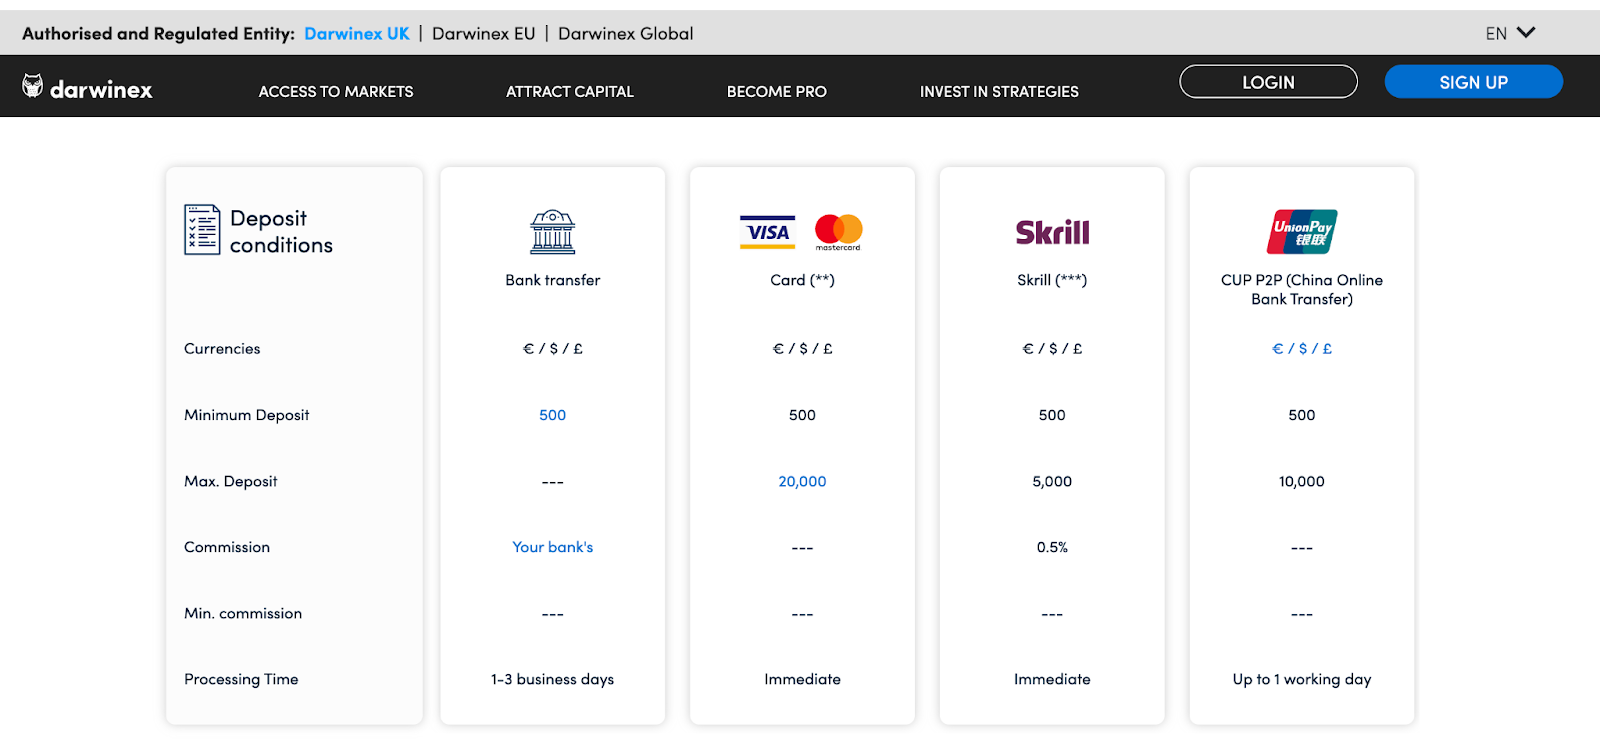Click the Mastercard logo
The height and width of the screenshot is (749, 1600).
pos(838,232)
